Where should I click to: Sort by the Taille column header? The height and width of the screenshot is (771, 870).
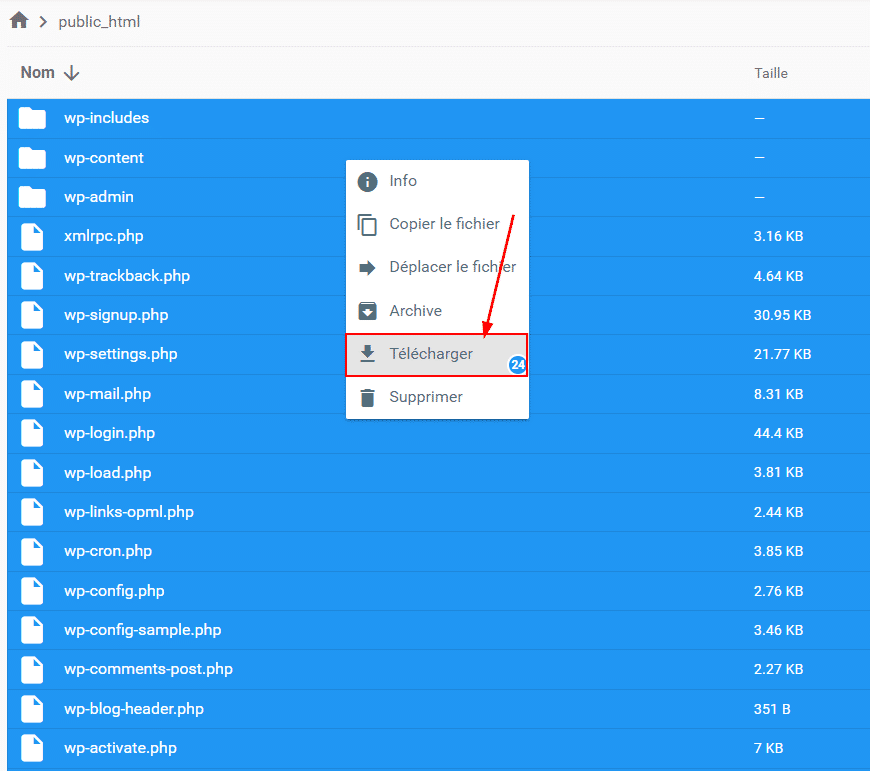[771, 73]
